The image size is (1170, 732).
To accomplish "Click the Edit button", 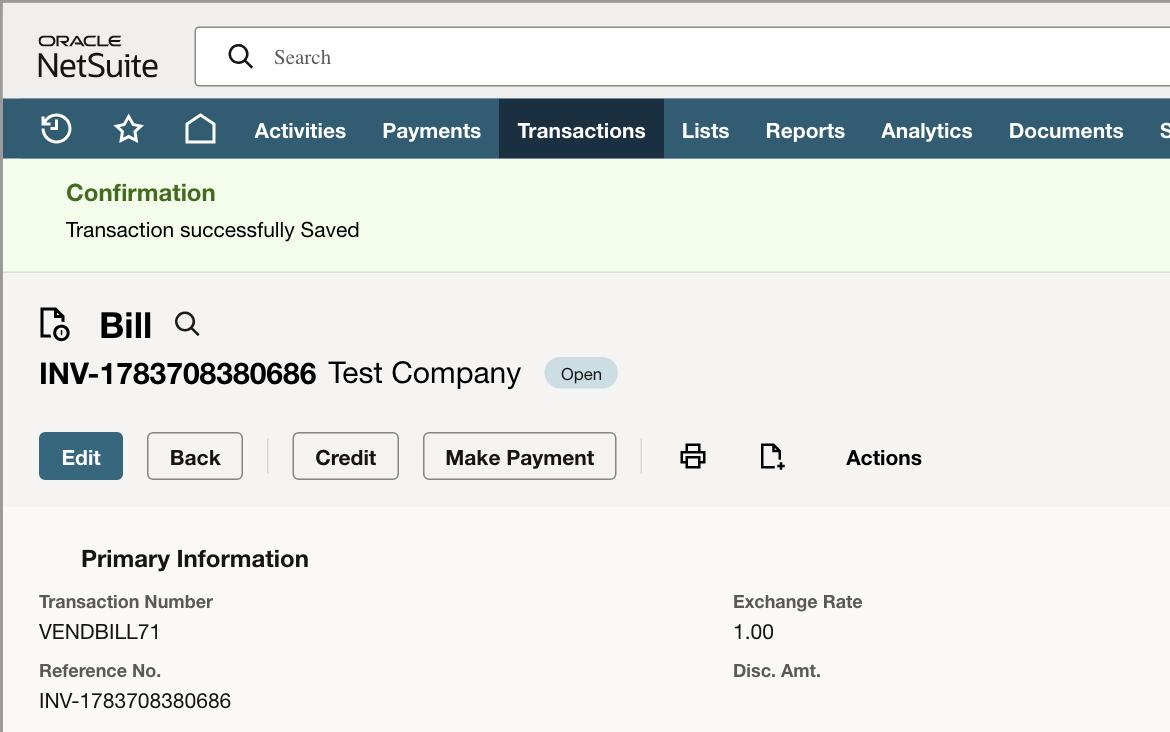I will 81,456.
